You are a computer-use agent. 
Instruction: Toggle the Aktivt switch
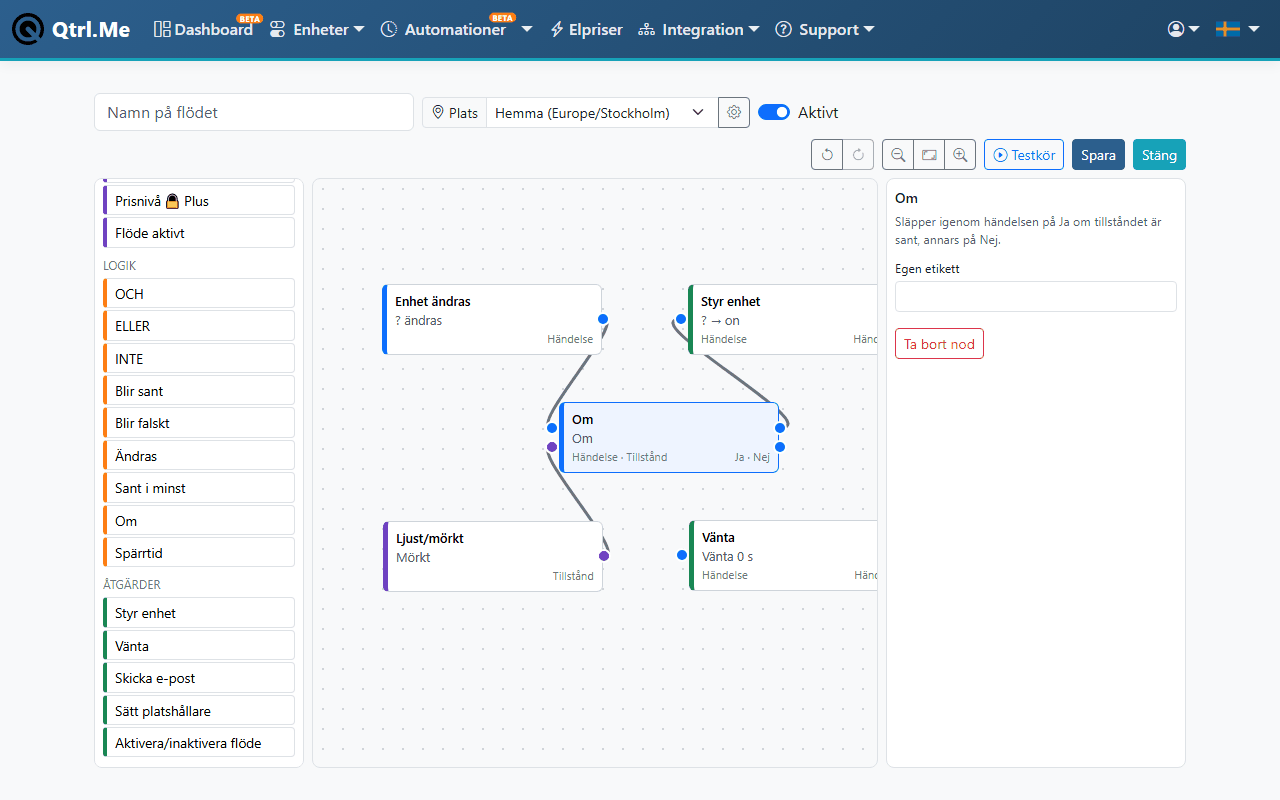click(x=774, y=112)
